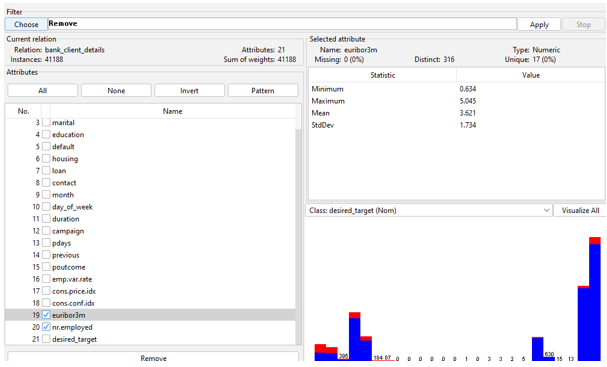The height and width of the screenshot is (367, 607).
Task: Select the nr.employed row name
Action: (72, 327)
